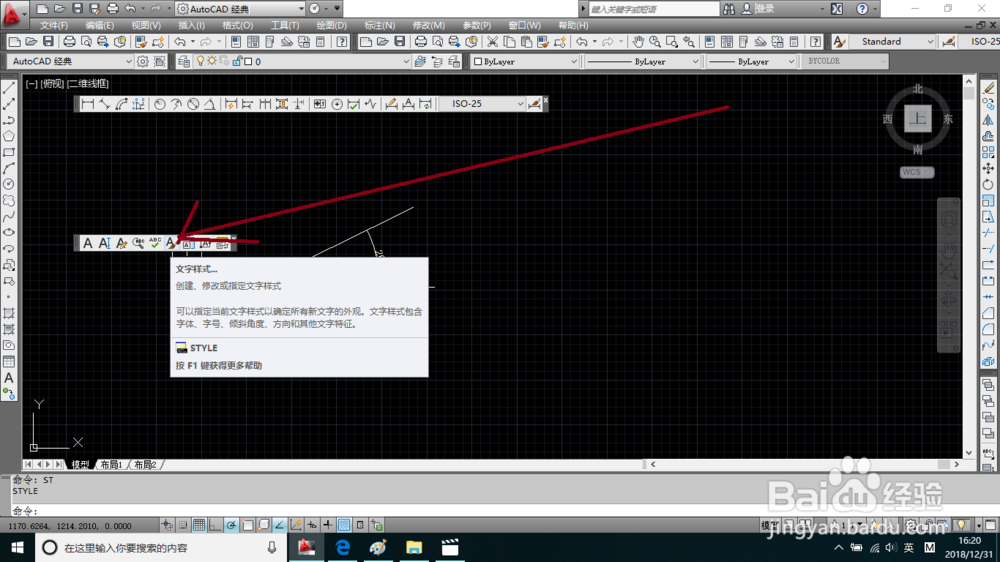Choose the Angular dimension tool

209,104
